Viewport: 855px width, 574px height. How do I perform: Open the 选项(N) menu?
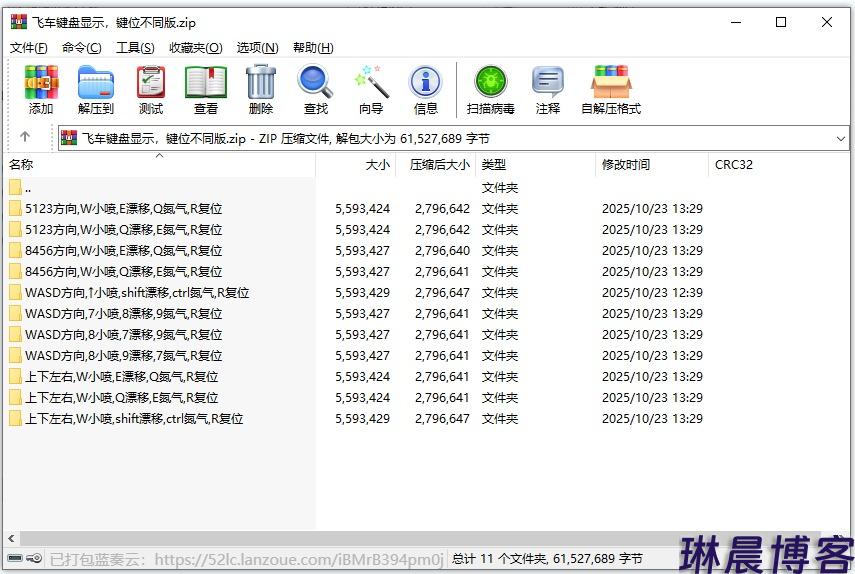click(x=257, y=48)
